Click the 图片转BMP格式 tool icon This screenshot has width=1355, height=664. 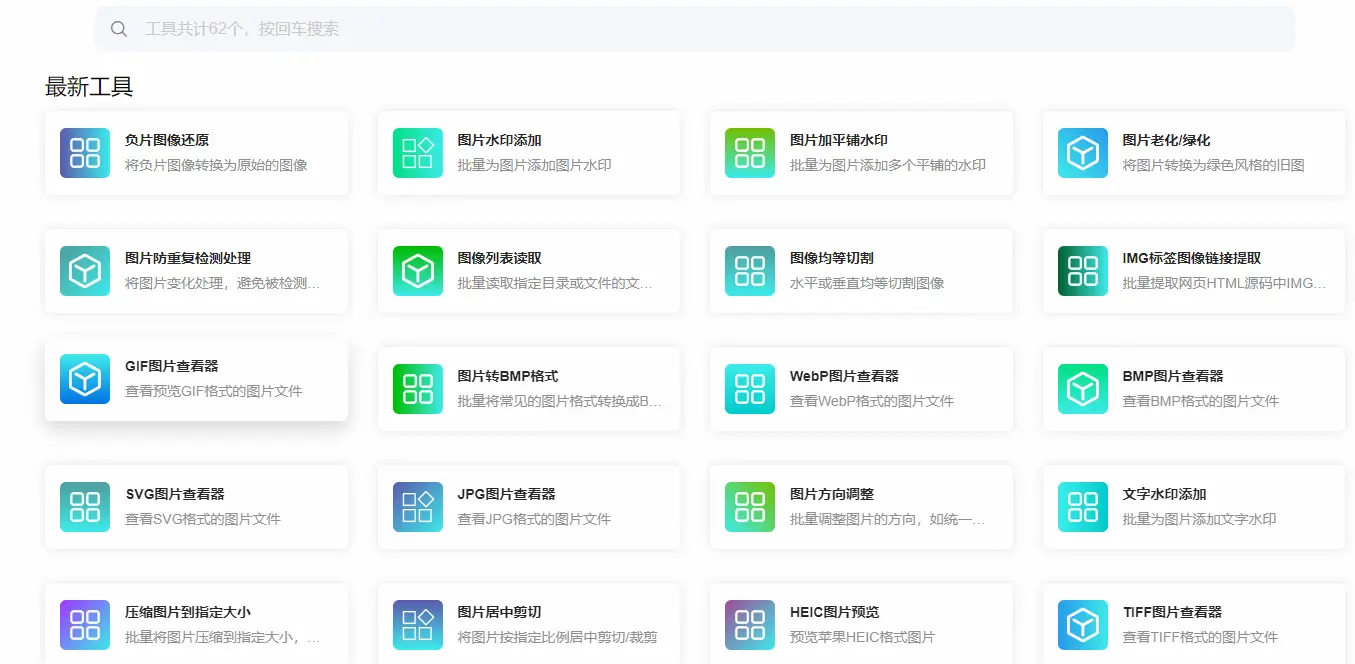coord(417,389)
